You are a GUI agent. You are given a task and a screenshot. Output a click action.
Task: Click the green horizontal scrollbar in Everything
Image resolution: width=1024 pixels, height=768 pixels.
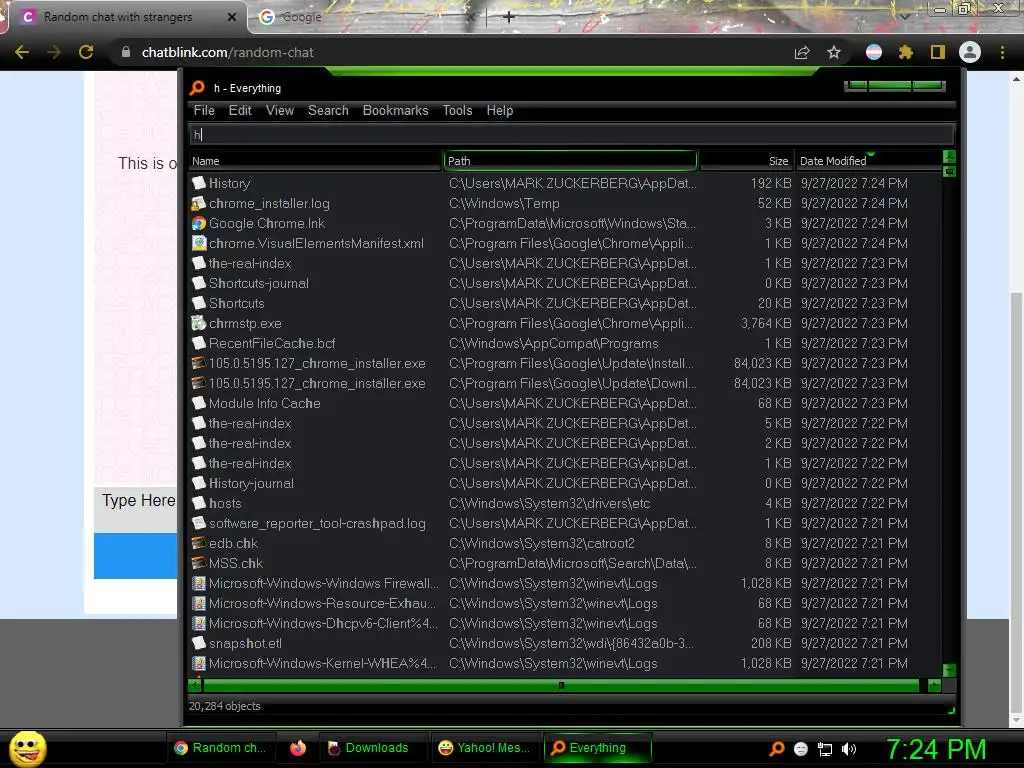coord(561,685)
